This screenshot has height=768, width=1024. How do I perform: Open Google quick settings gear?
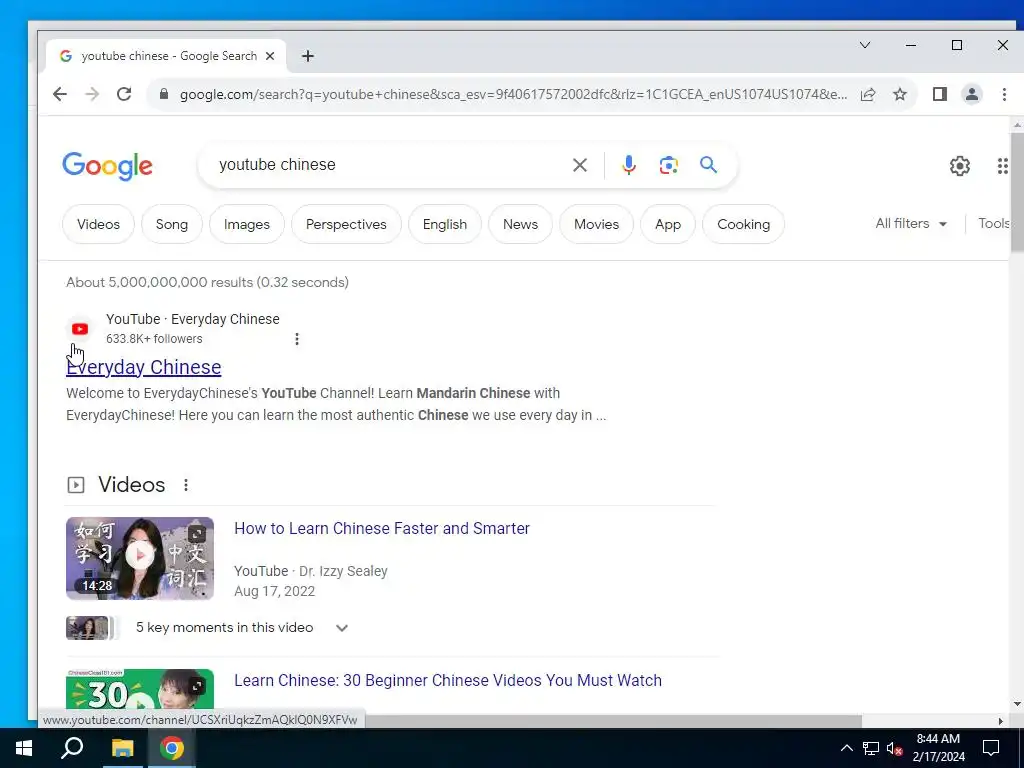click(959, 166)
